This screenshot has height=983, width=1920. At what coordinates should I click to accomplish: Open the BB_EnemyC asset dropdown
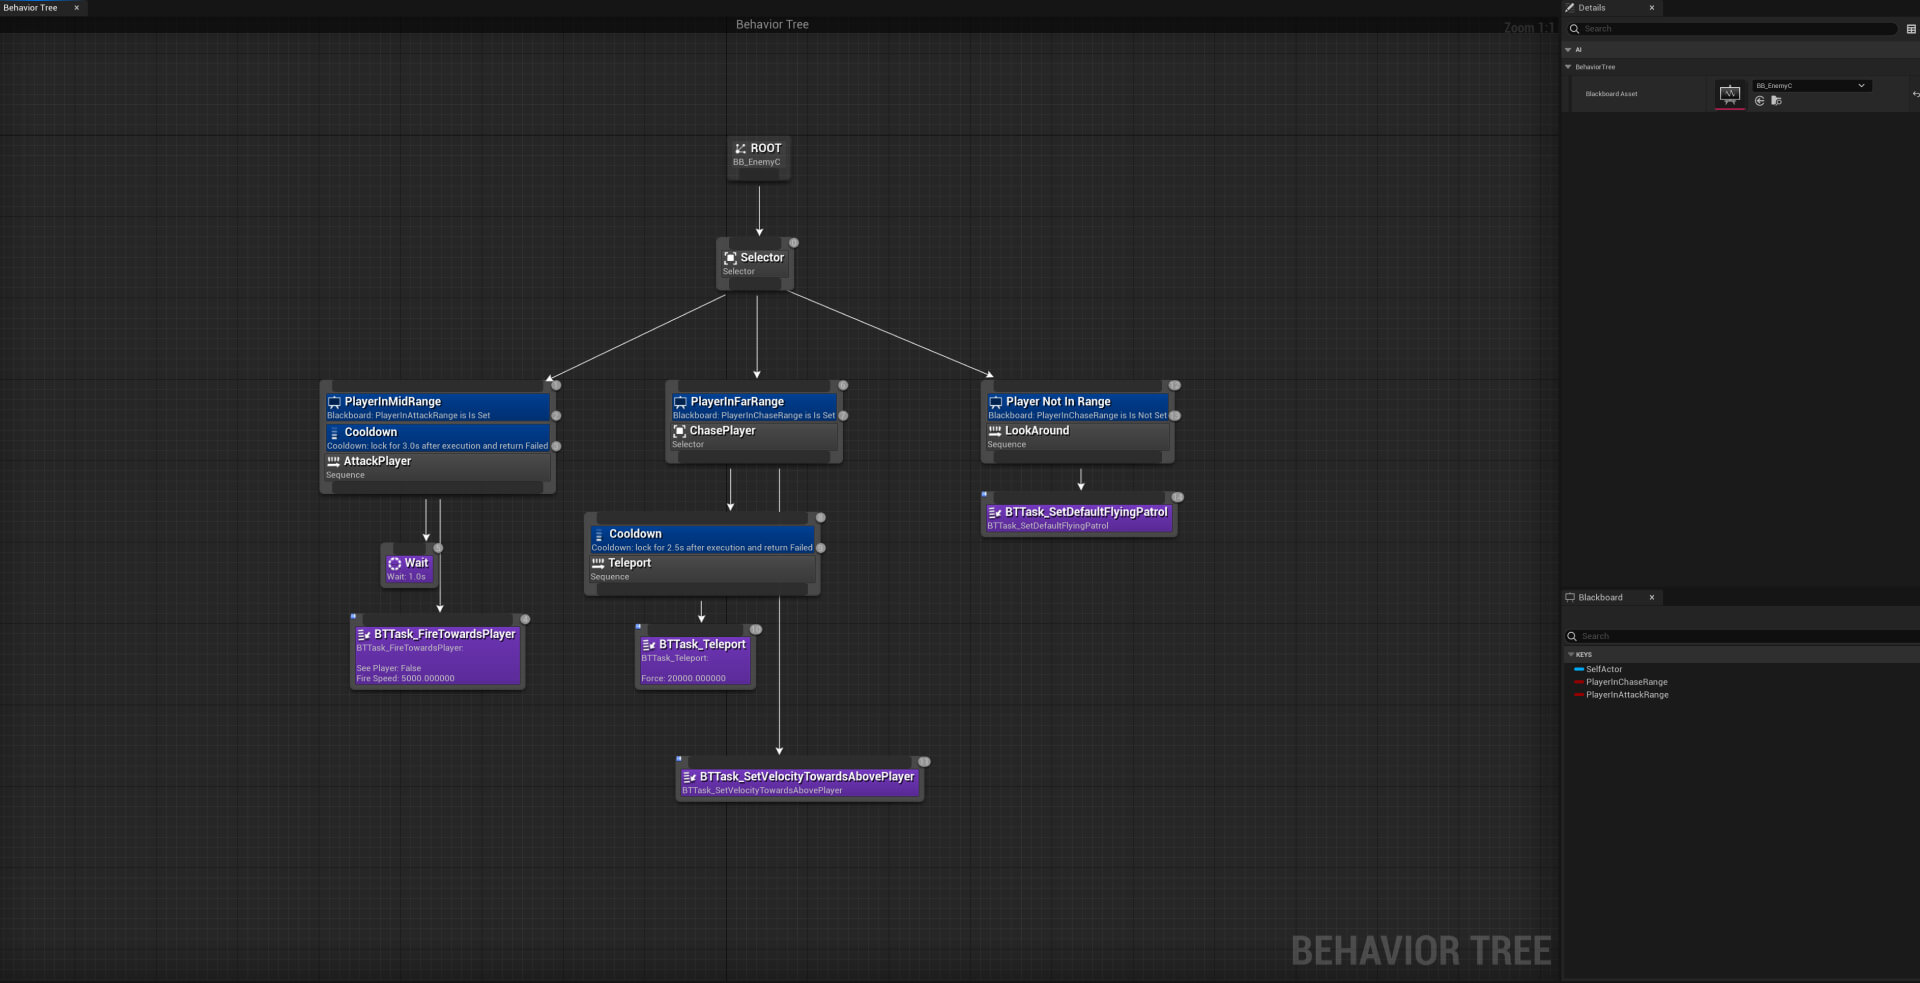tap(1811, 86)
